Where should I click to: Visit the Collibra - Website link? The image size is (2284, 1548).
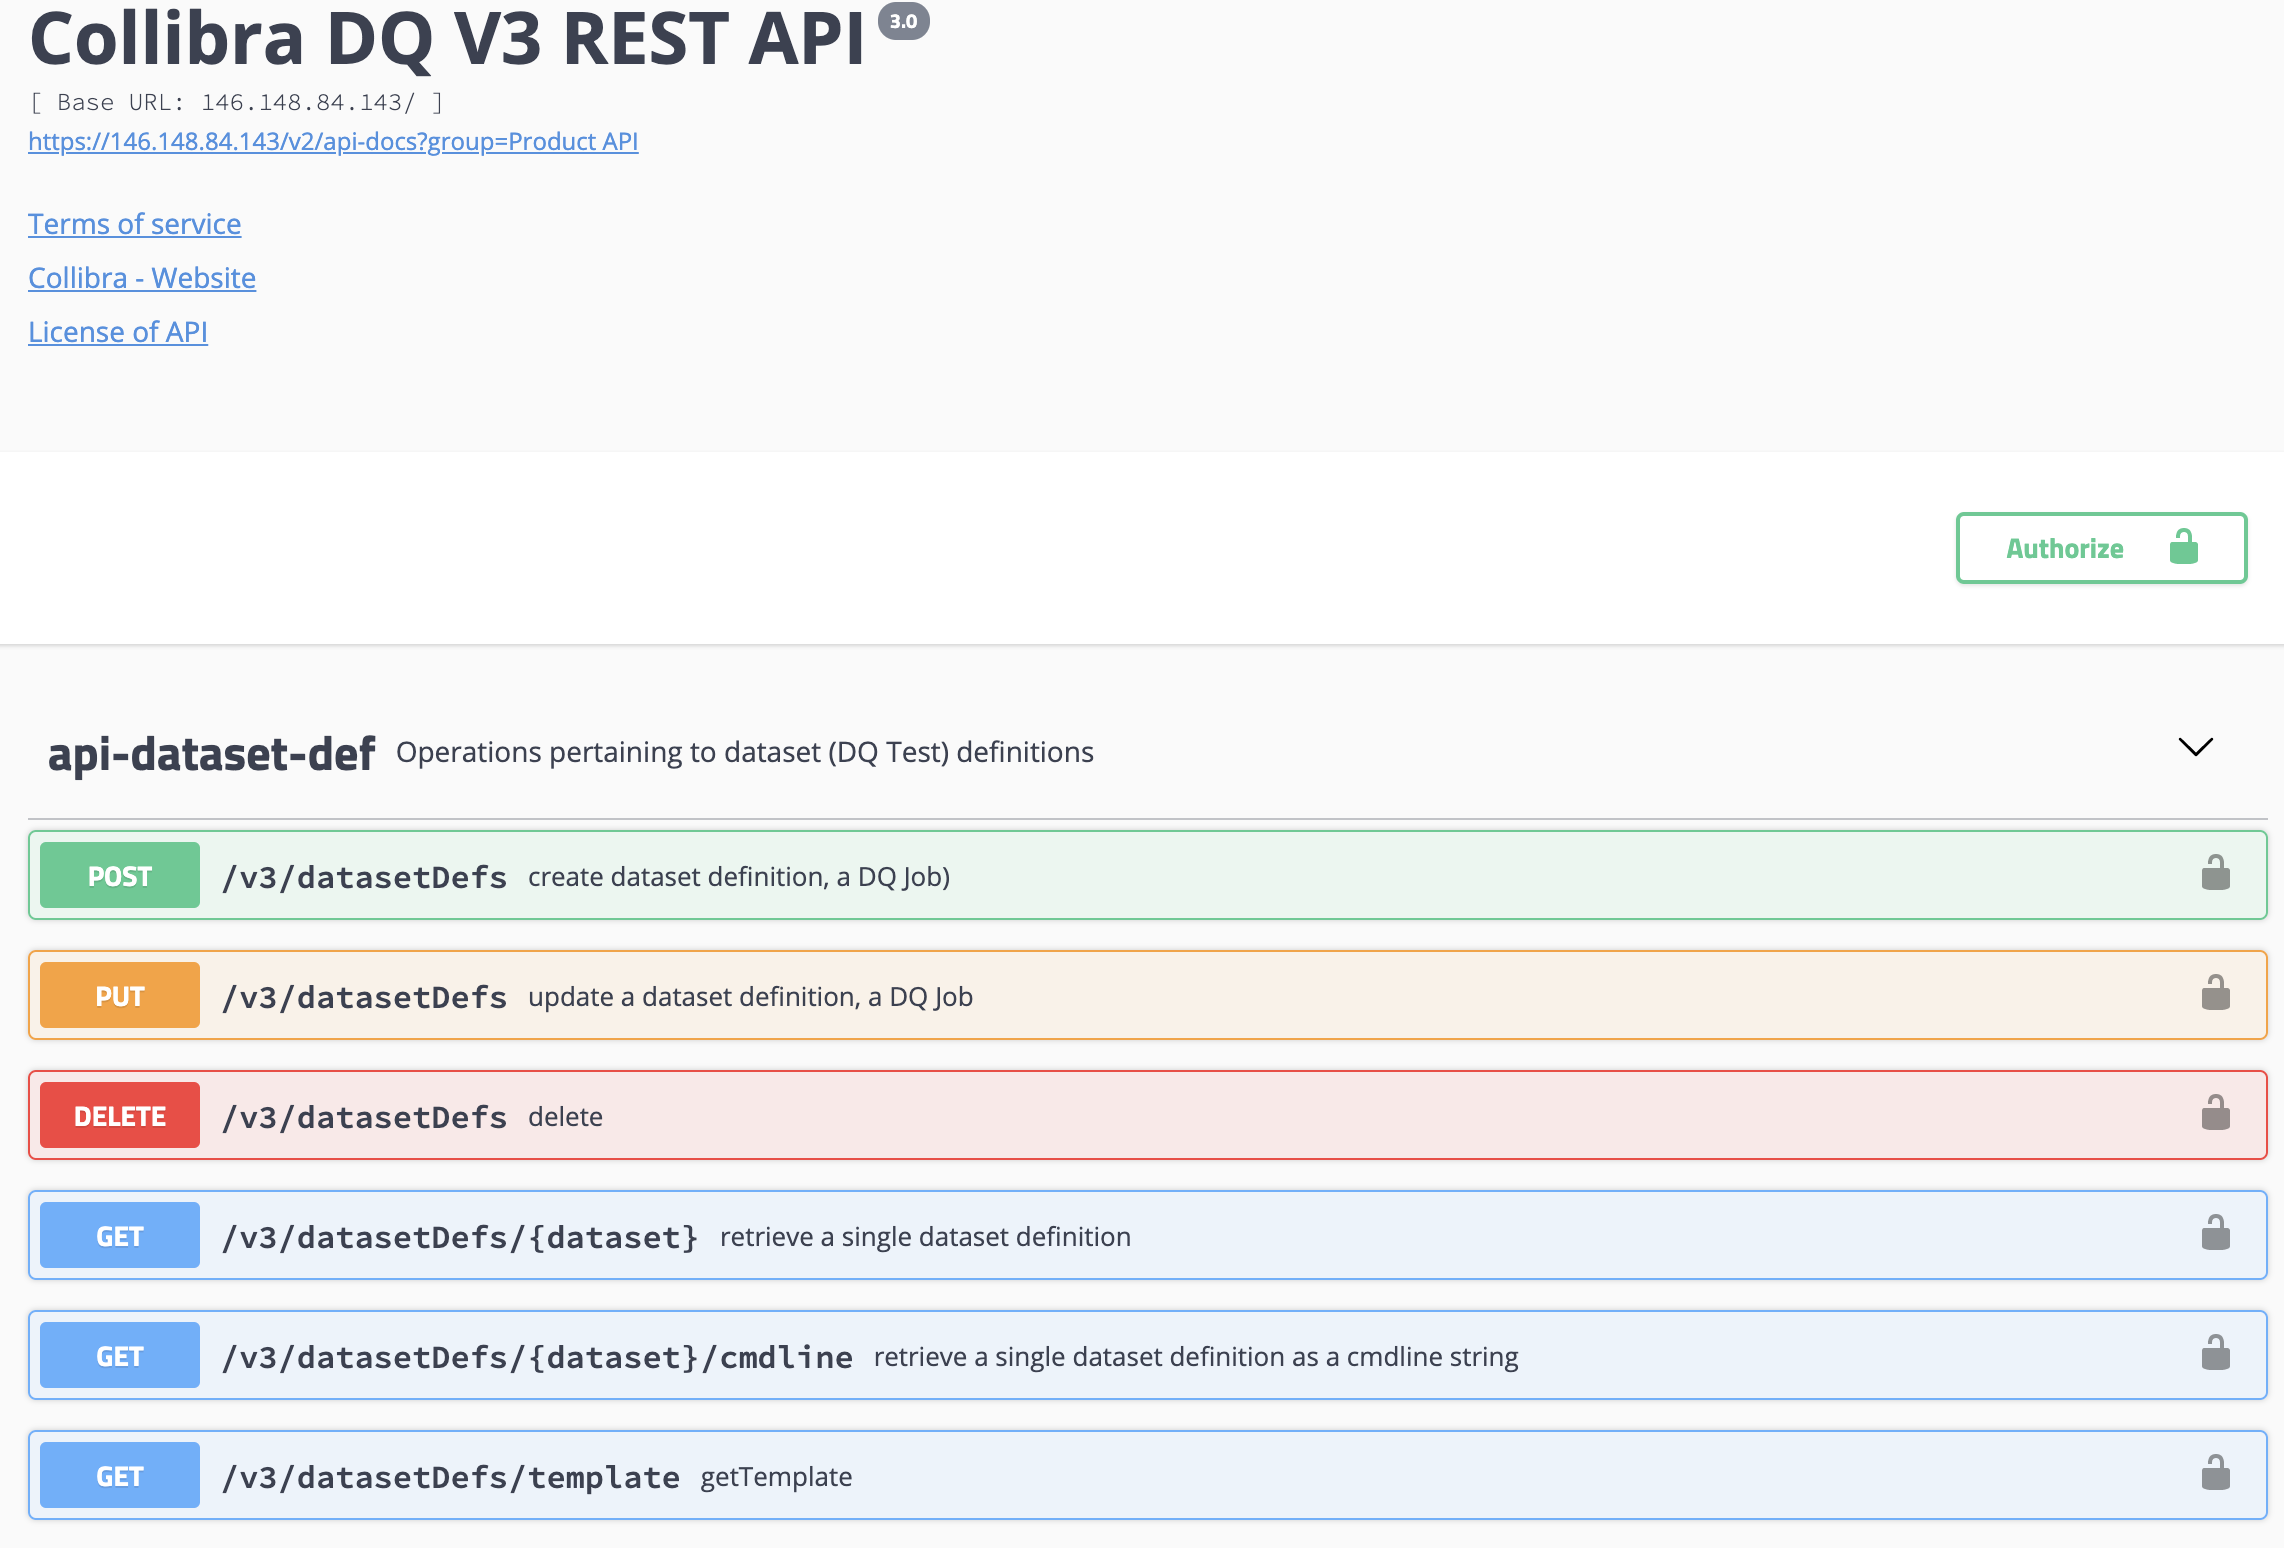click(x=142, y=278)
